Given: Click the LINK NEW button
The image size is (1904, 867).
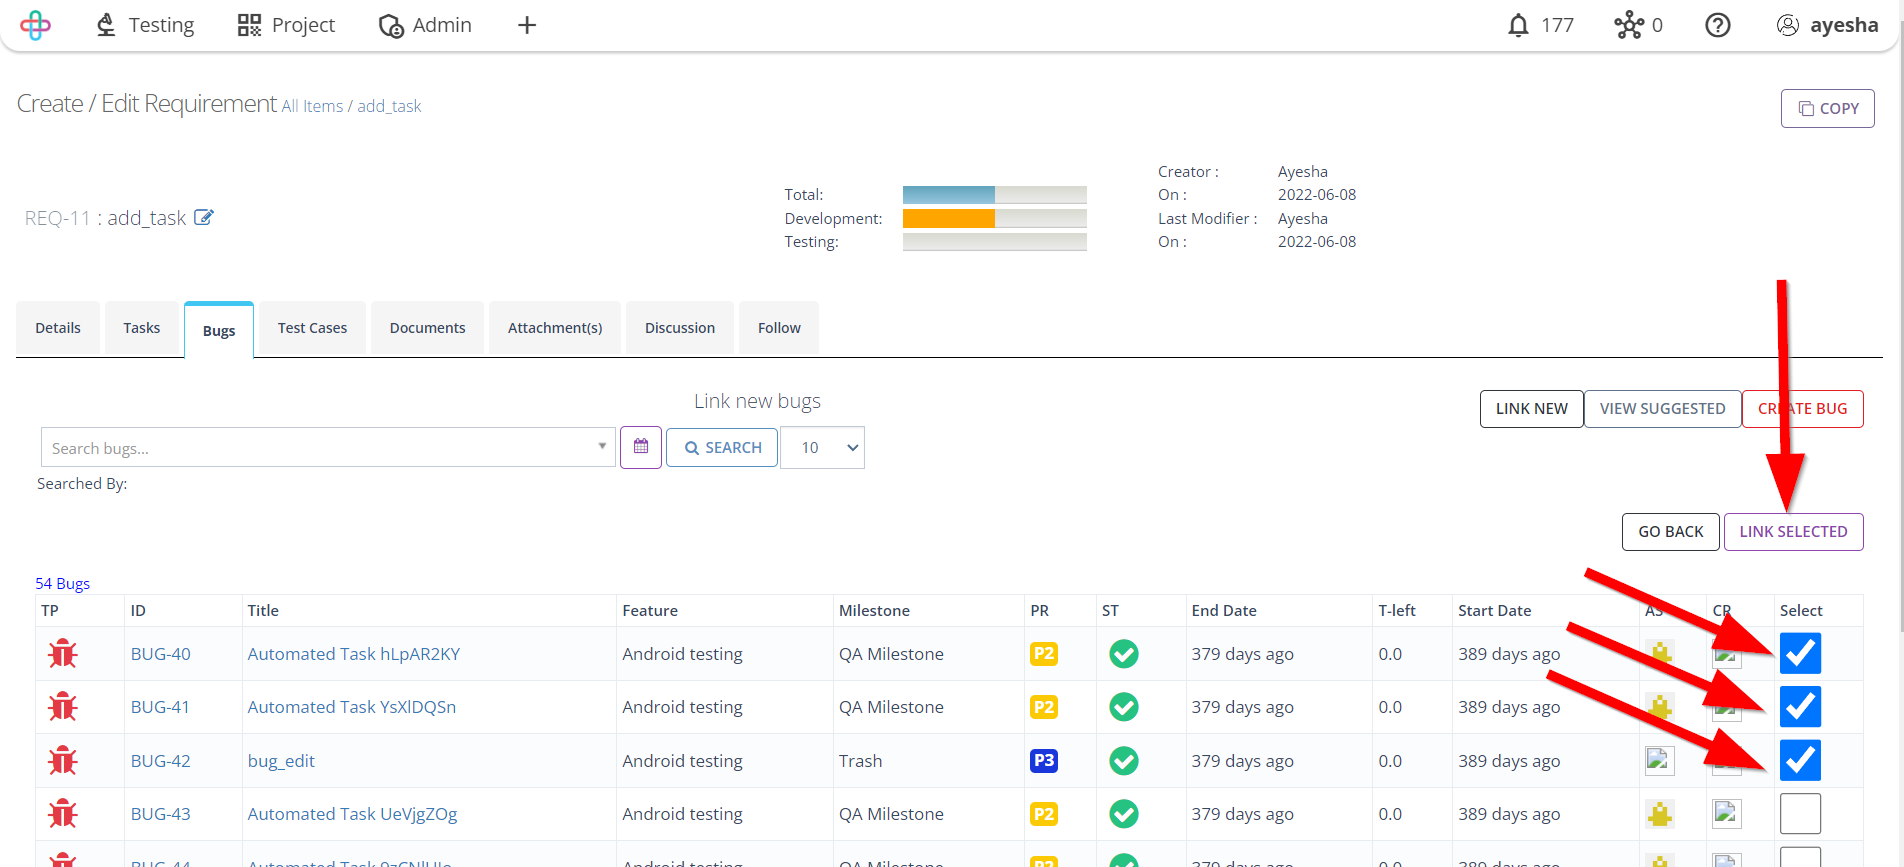Looking at the screenshot, I should pos(1531,408).
